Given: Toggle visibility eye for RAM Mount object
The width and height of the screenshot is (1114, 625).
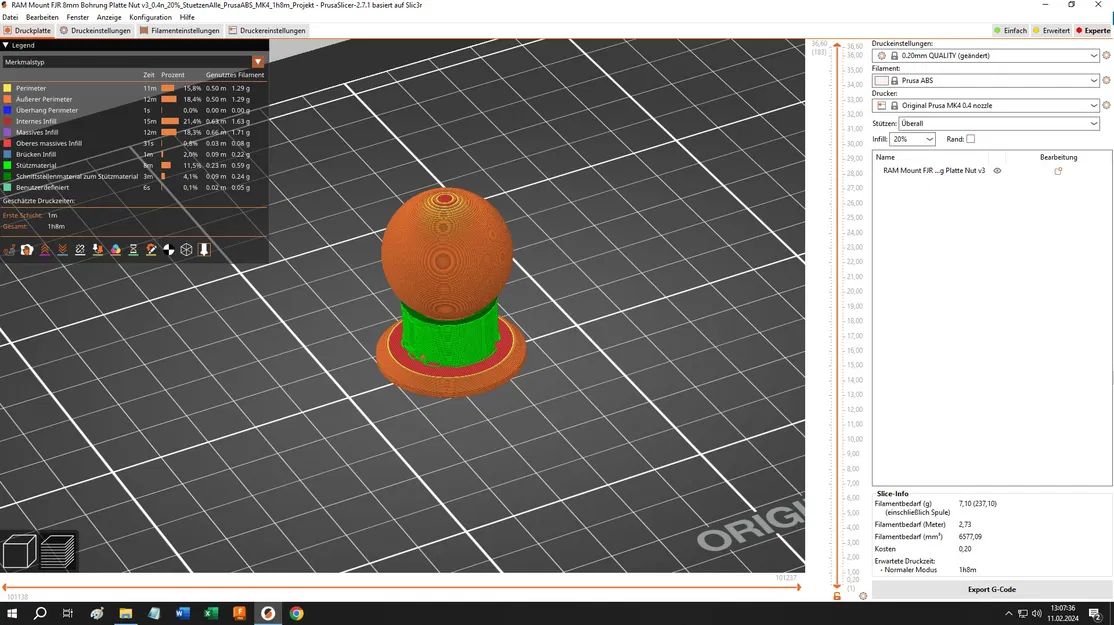Looking at the screenshot, I should point(997,170).
